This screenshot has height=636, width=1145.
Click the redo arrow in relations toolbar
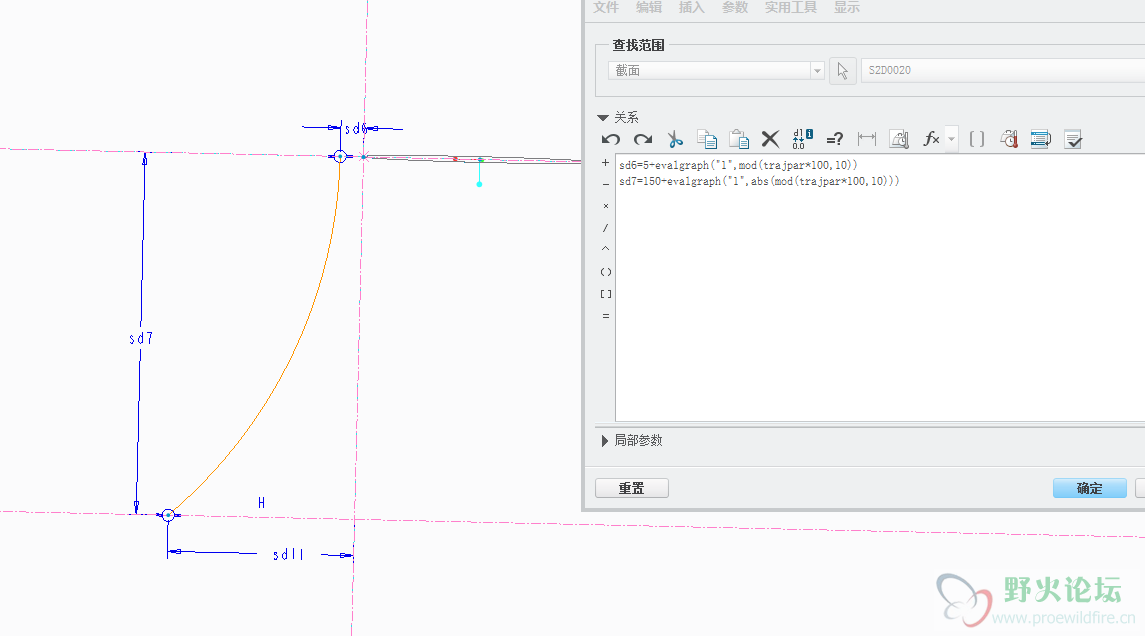[x=643, y=139]
